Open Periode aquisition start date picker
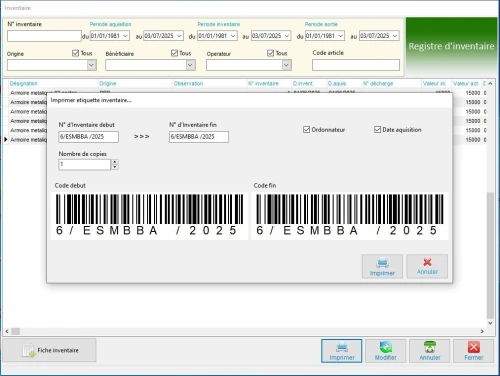 point(126,36)
